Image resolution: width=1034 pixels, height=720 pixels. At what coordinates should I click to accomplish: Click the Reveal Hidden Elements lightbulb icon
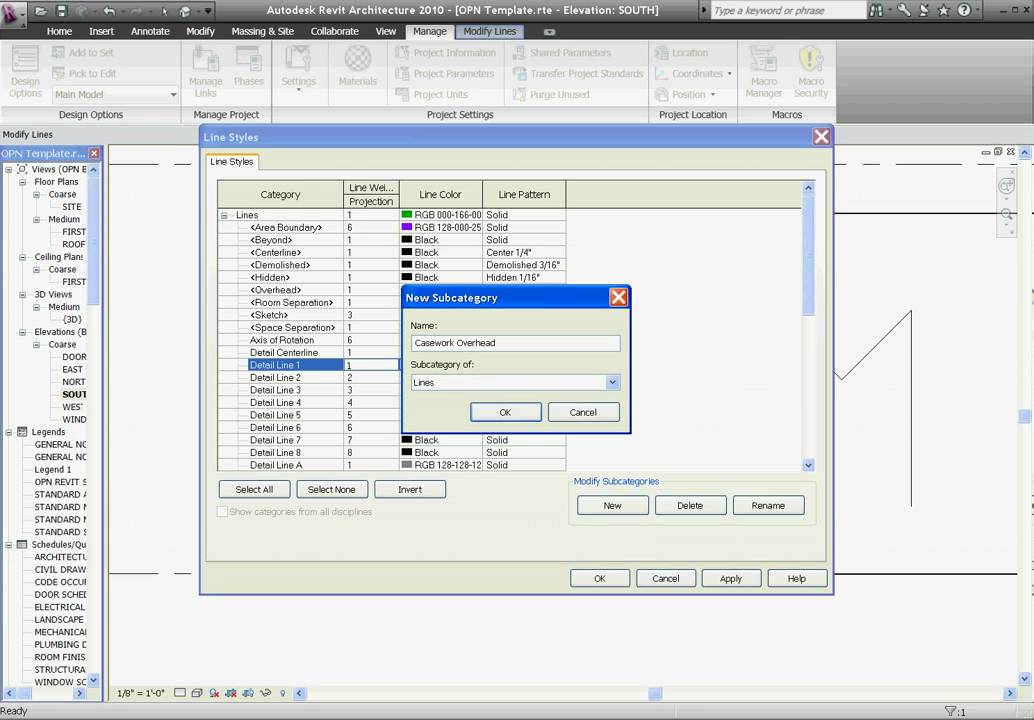point(283,693)
